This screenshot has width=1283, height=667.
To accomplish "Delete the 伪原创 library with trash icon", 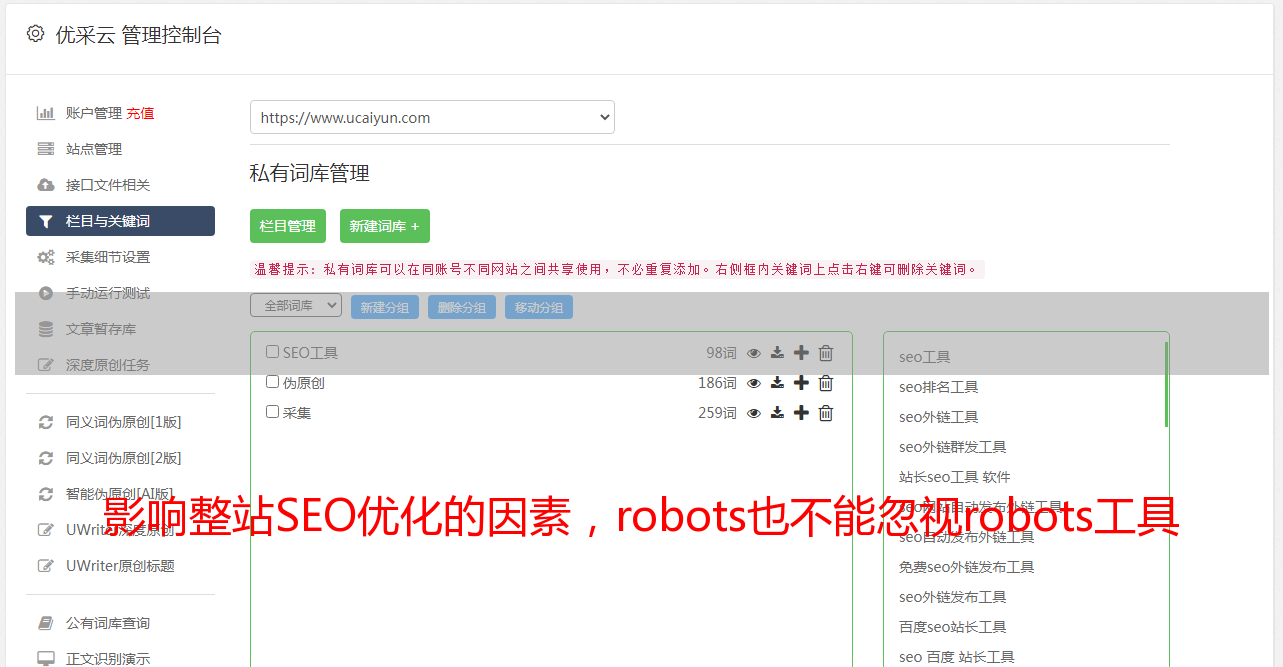I will (826, 383).
